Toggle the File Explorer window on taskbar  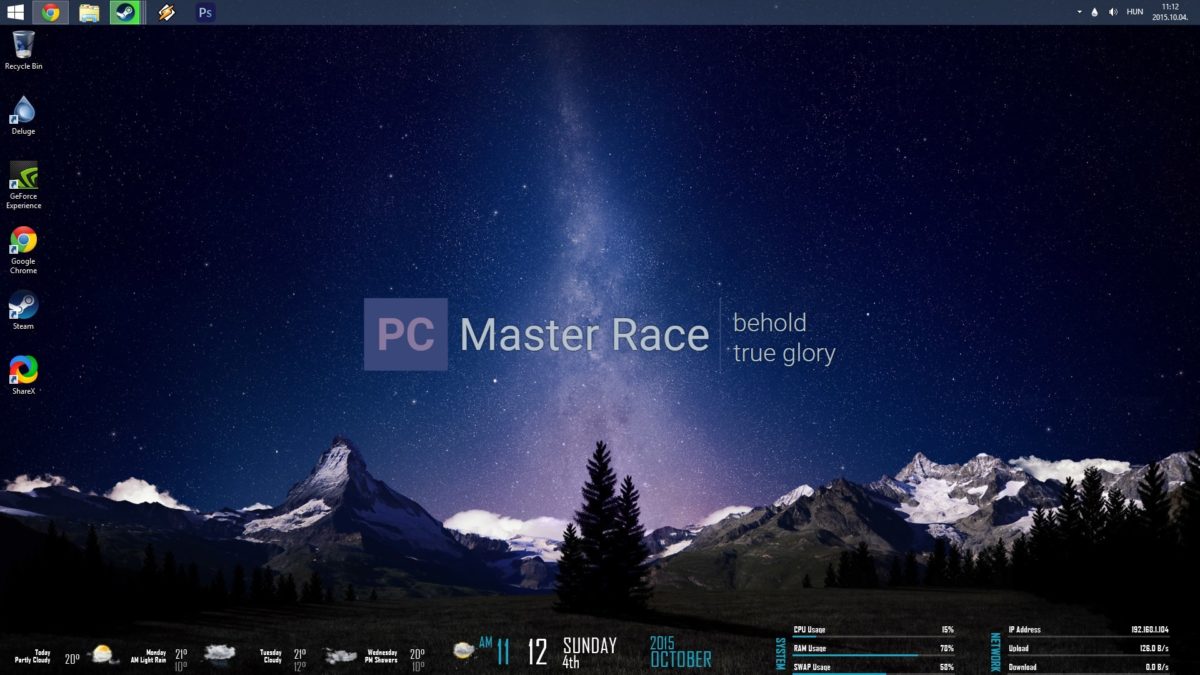coord(88,12)
